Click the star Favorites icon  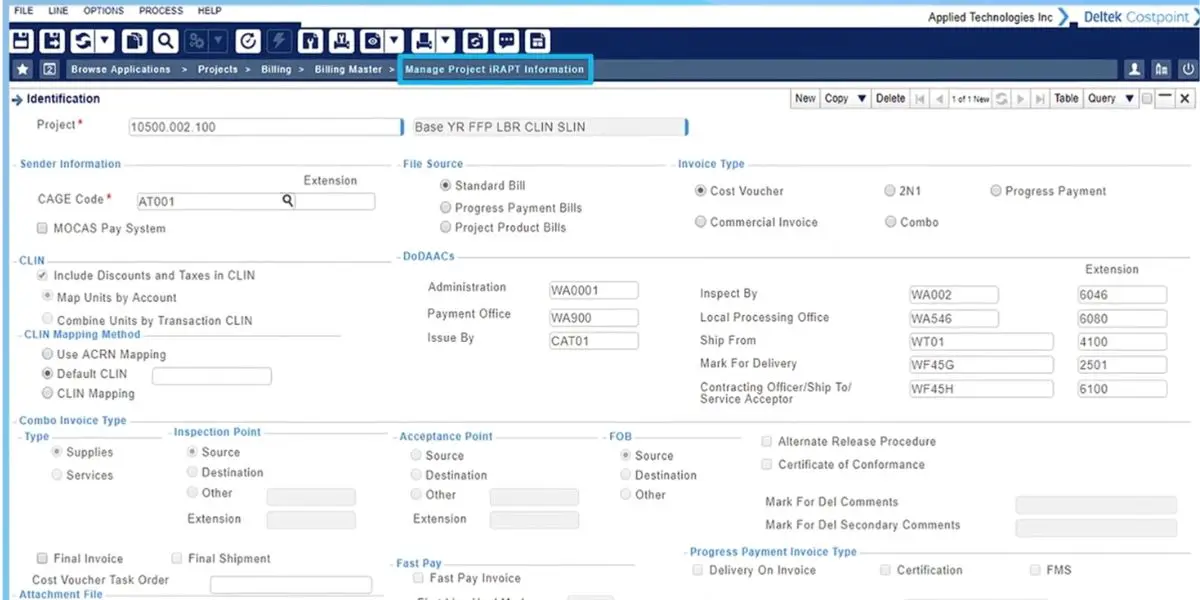(23, 69)
